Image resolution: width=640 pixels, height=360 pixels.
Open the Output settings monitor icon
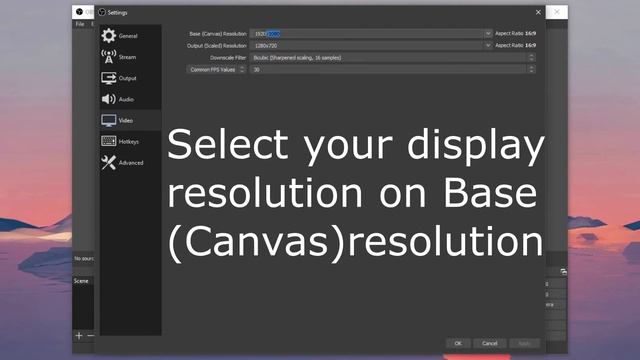(x=109, y=78)
